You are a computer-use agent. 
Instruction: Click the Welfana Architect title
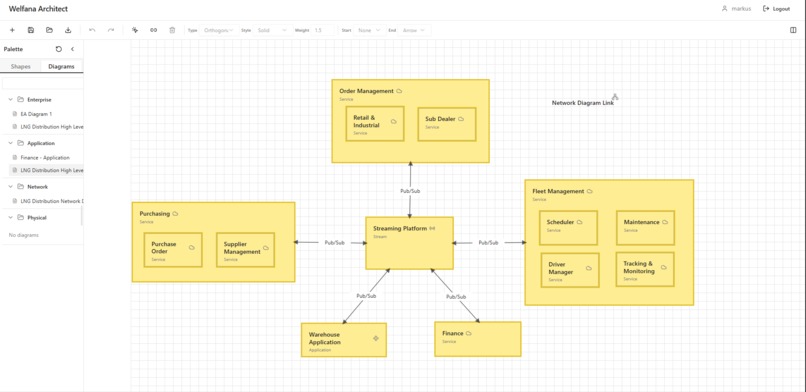pos(38,9)
